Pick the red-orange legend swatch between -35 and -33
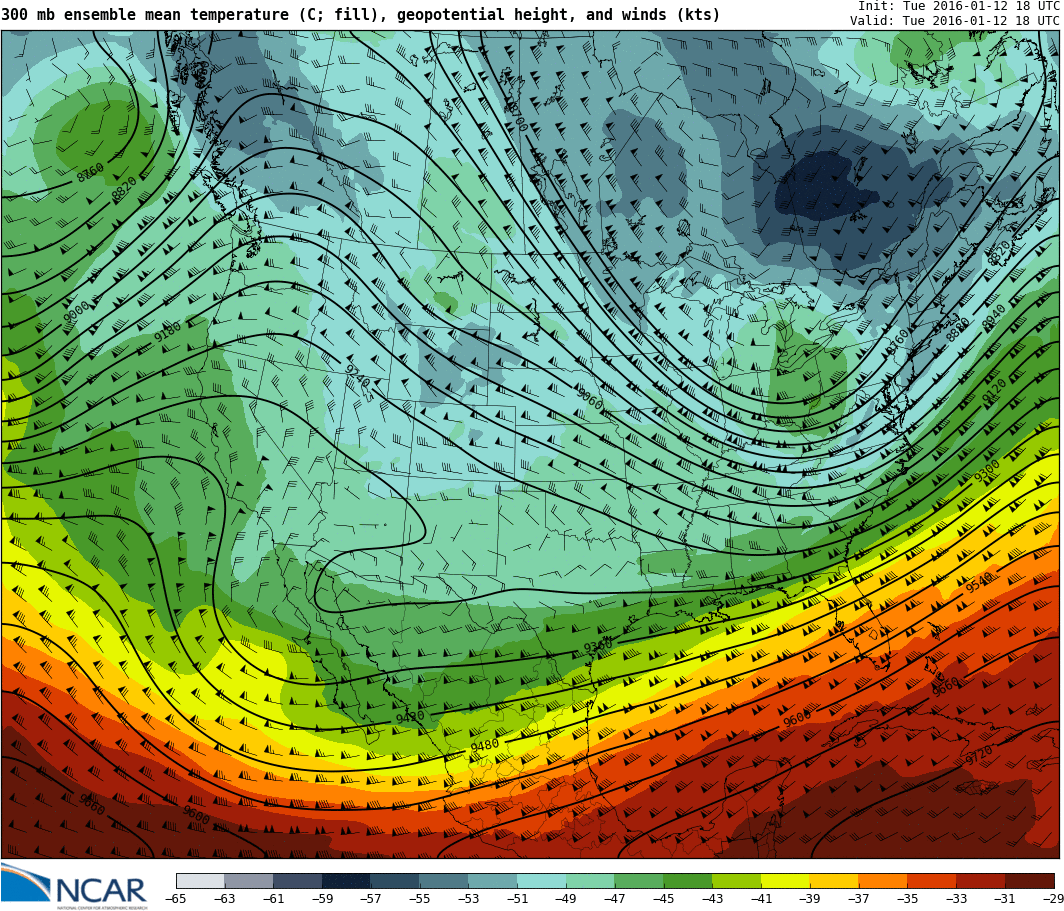This screenshot has height=911, width=1064. (x=932, y=881)
